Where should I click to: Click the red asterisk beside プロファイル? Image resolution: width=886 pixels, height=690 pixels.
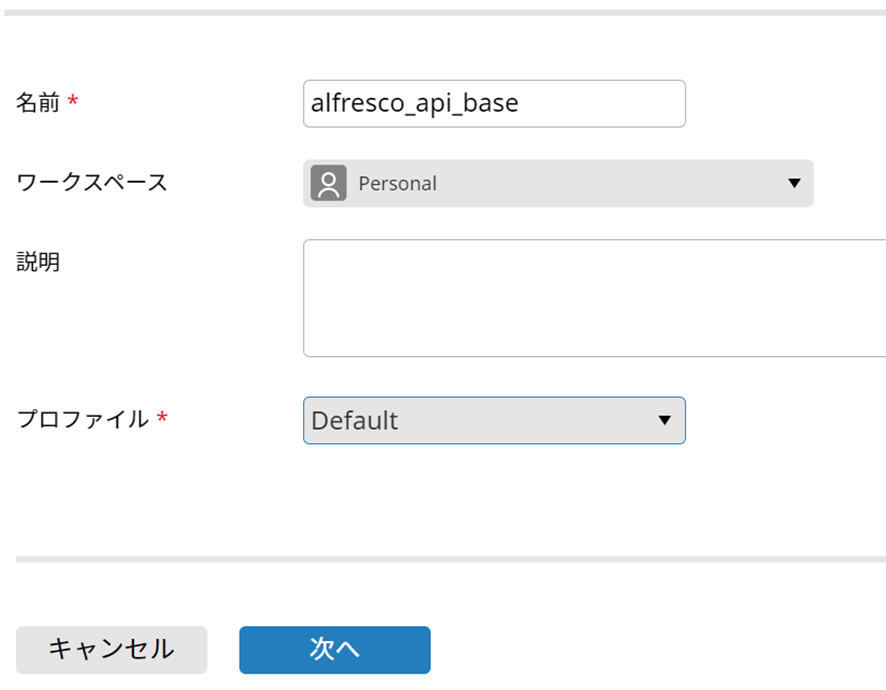click(162, 417)
